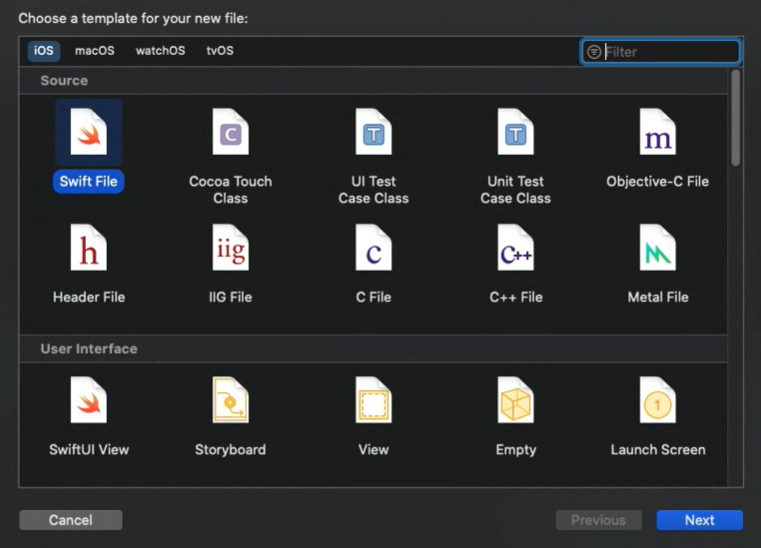This screenshot has width=761, height=548.
Task: Click the "C++ File" label
Action: pos(516,297)
